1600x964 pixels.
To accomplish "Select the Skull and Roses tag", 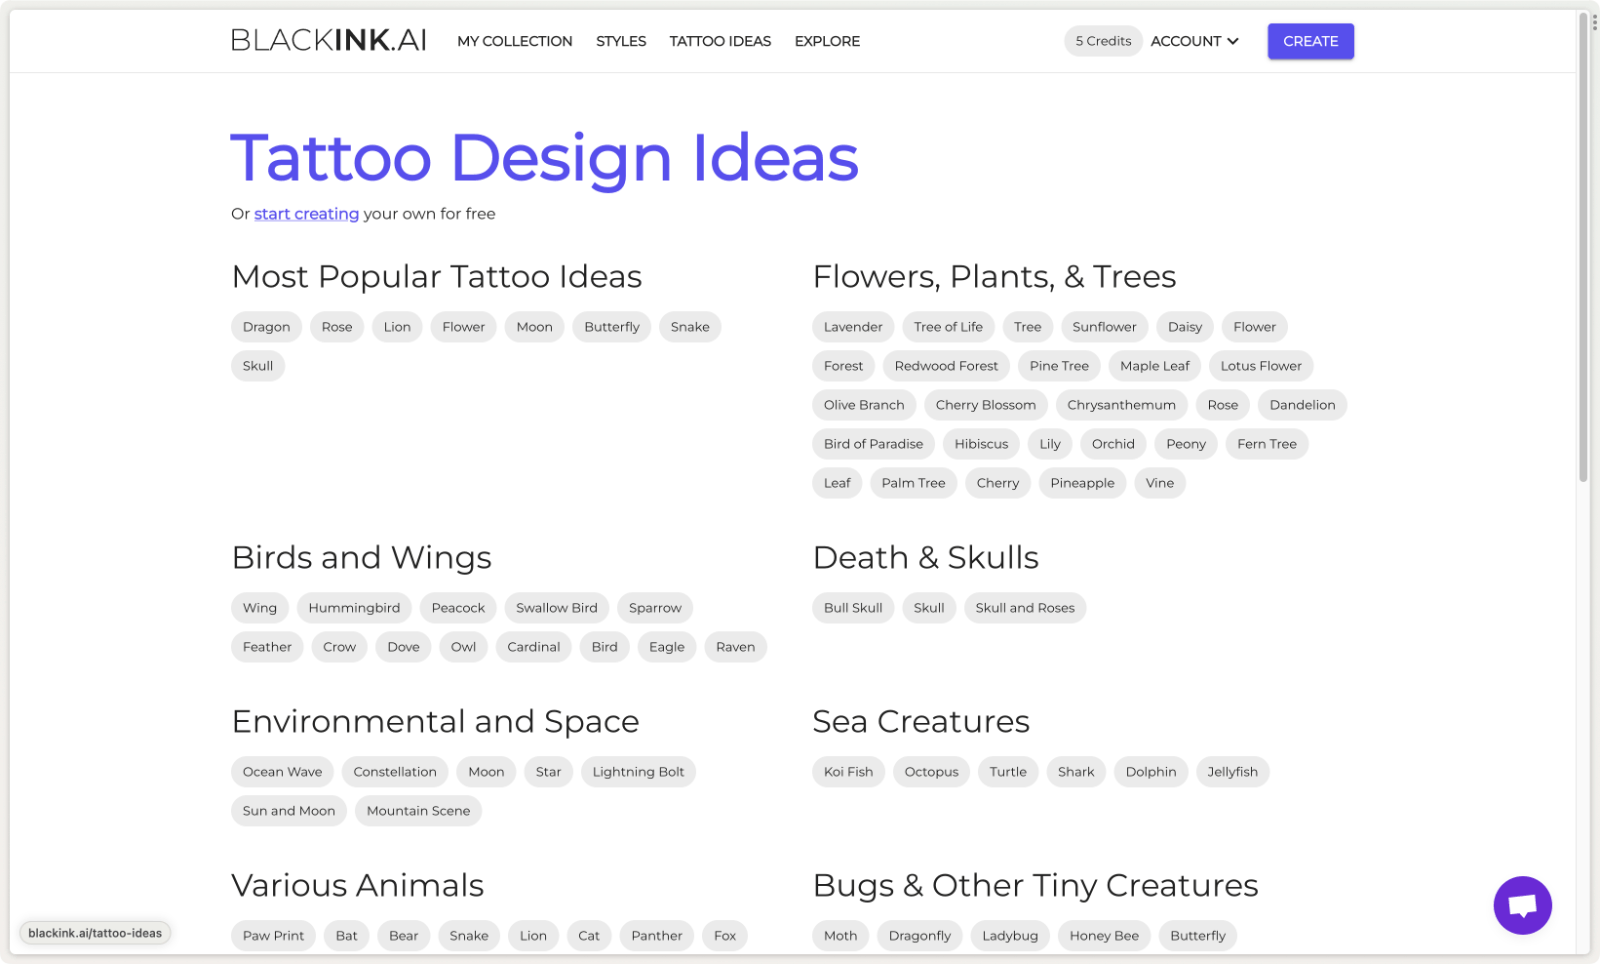I will click(1024, 608).
